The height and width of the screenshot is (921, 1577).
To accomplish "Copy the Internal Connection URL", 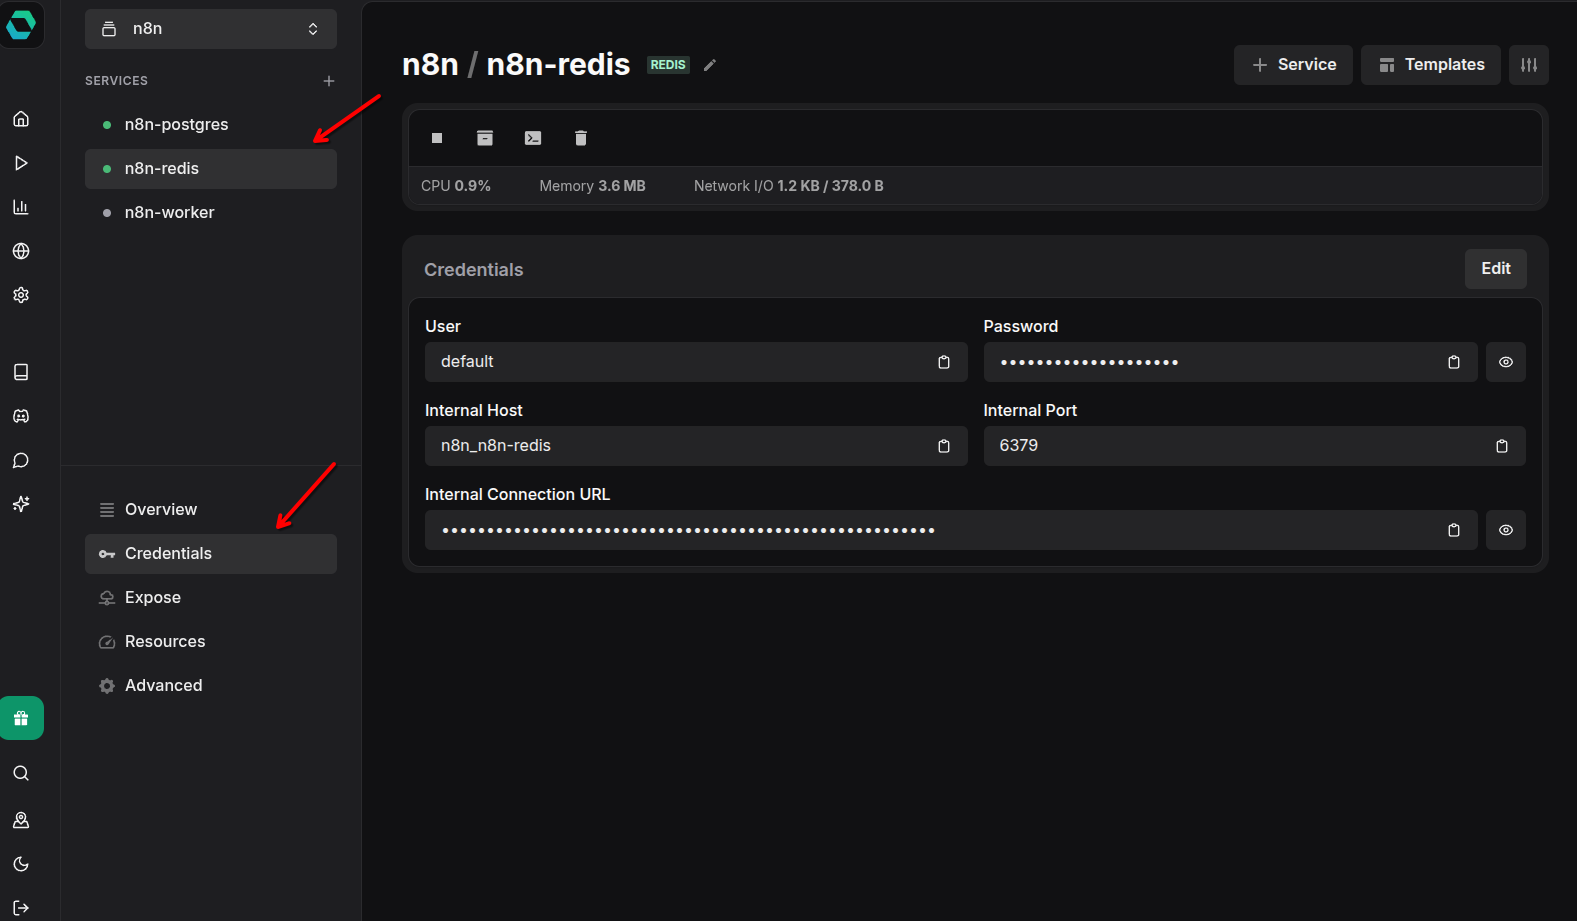I will (1454, 530).
